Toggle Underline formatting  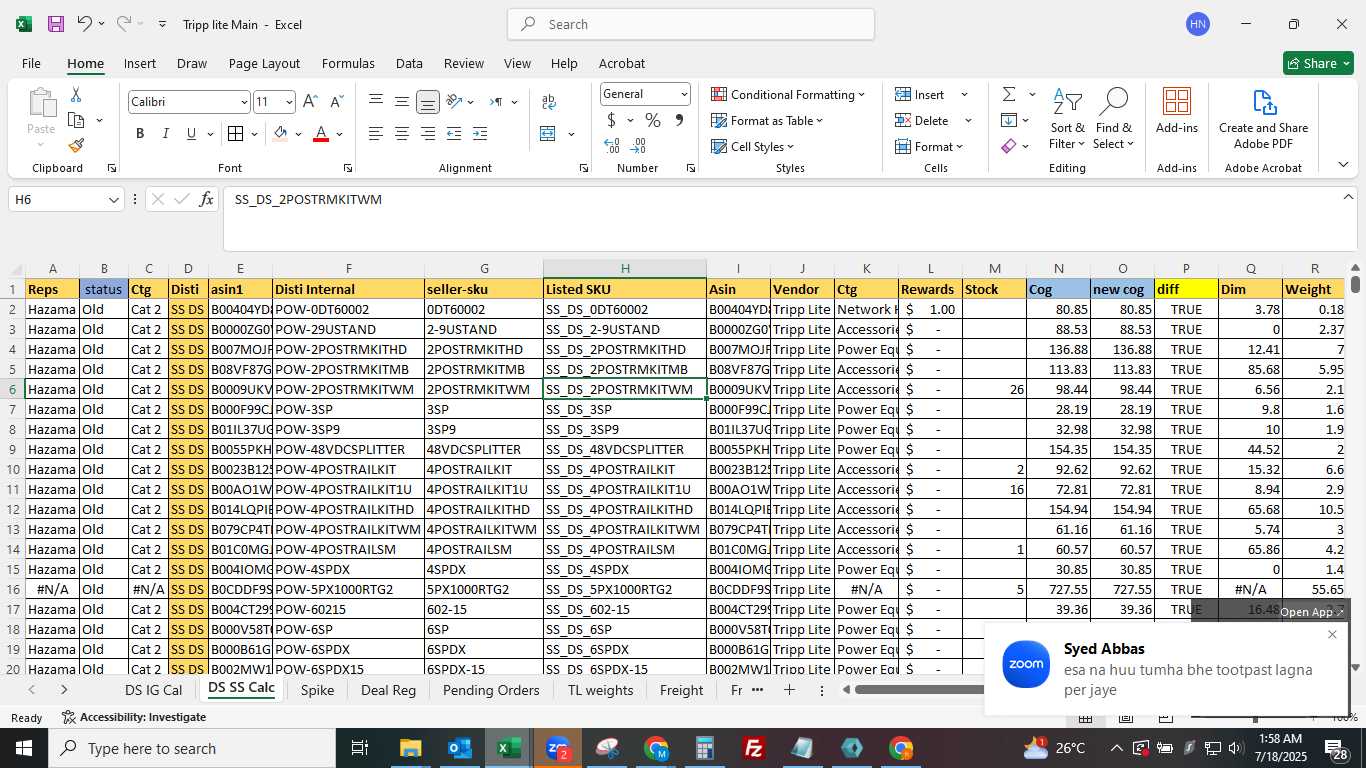(191, 134)
